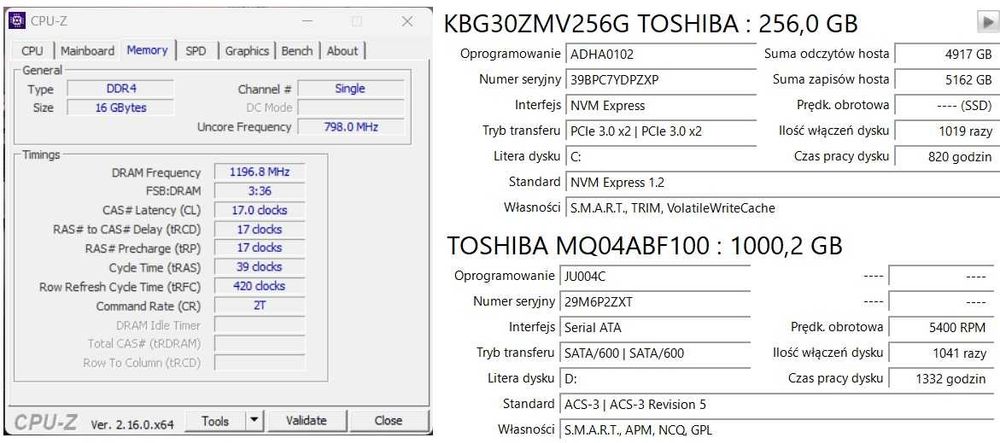This screenshot has height=443, width=1000.
Task: Click firmware value ADHA0102
Action: [x=661, y=55]
